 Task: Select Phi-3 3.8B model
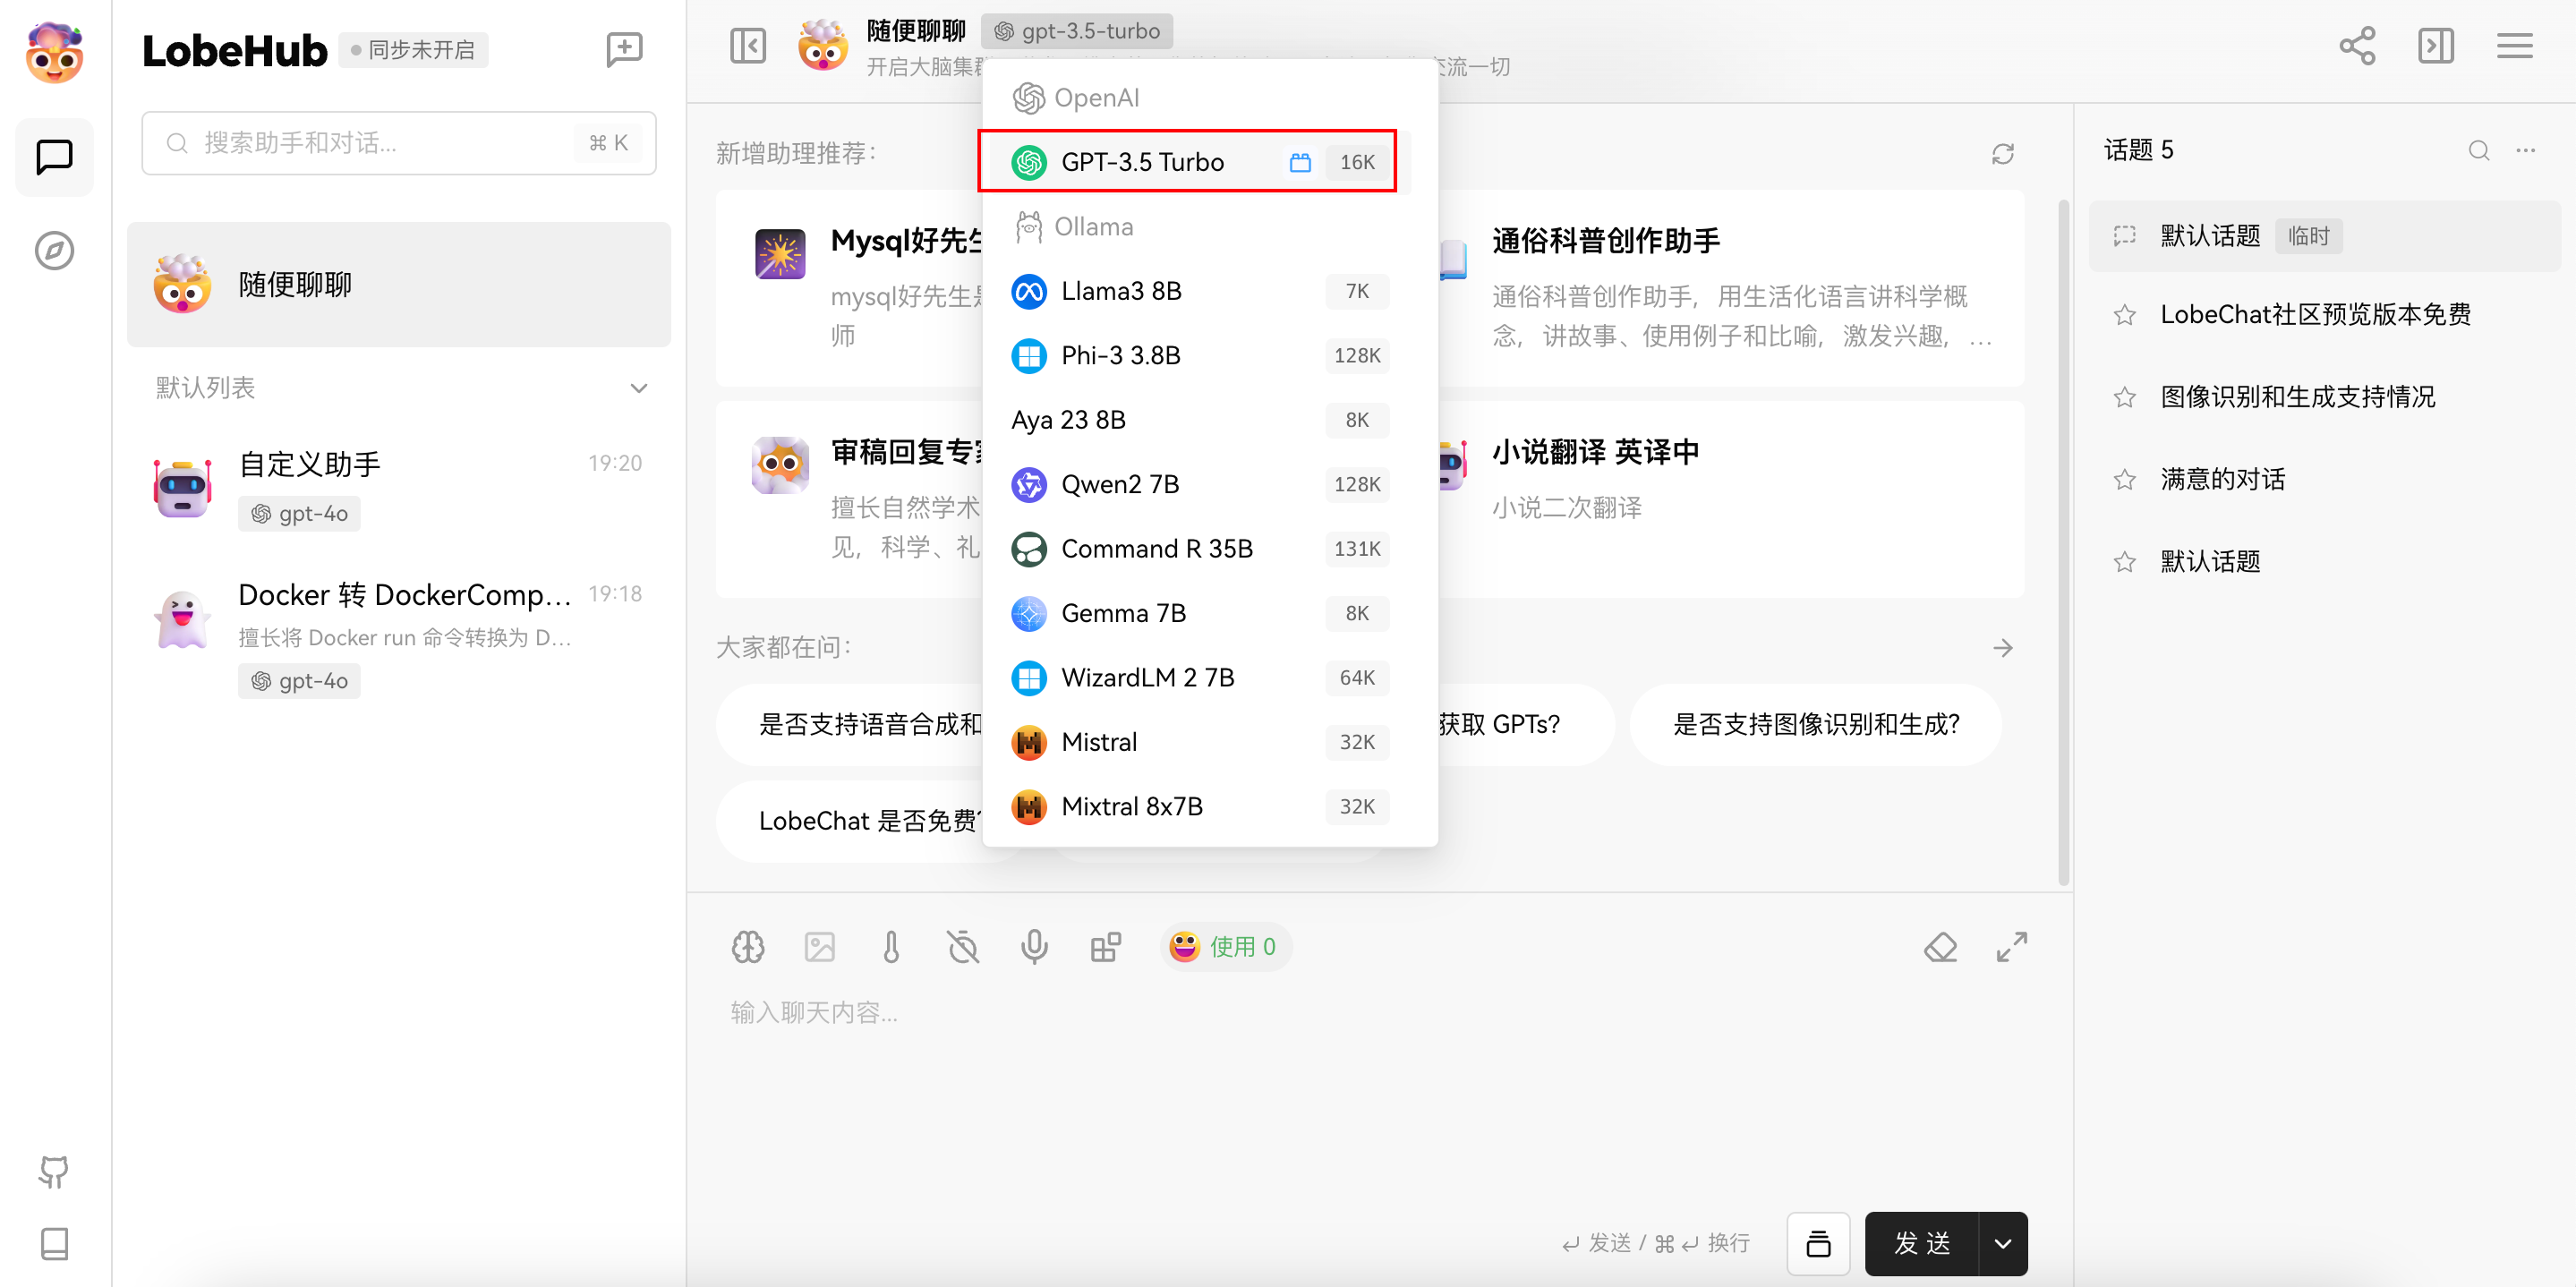[1199, 355]
